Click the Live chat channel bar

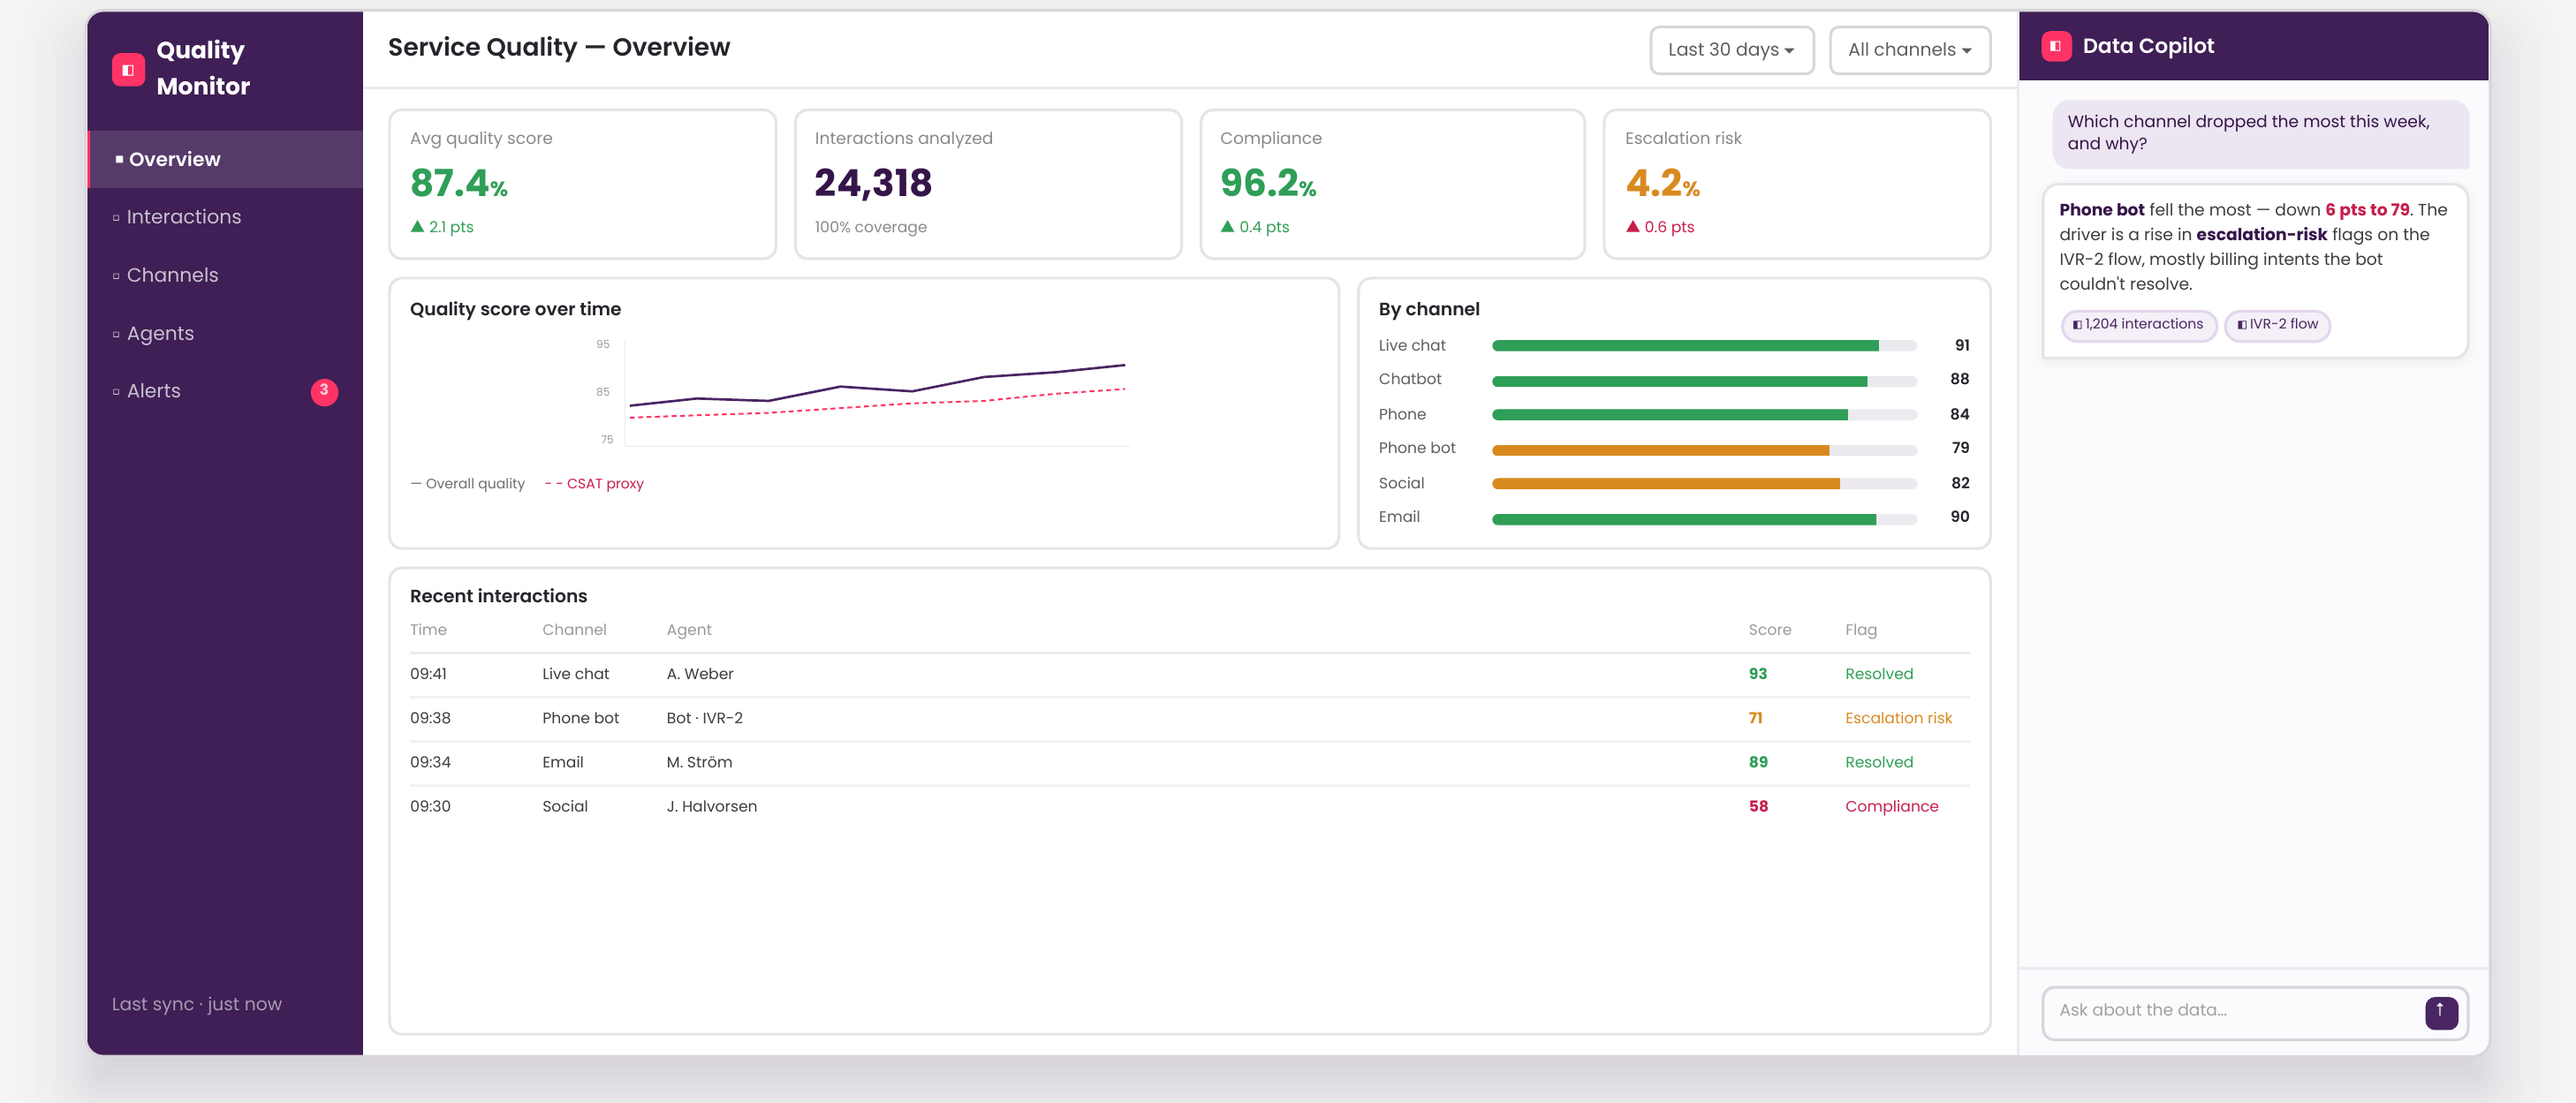[1703, 345]
